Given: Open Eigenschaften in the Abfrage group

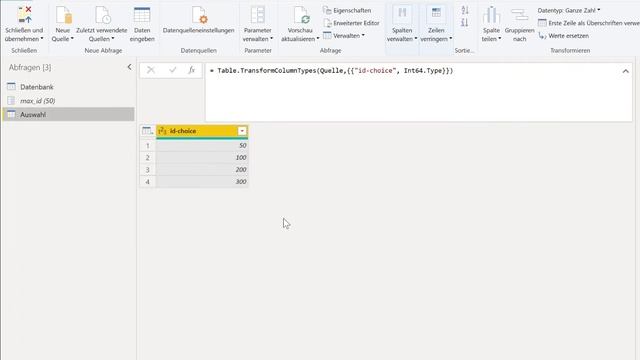Looking at the screenshot, I should [x=347, y=10].
